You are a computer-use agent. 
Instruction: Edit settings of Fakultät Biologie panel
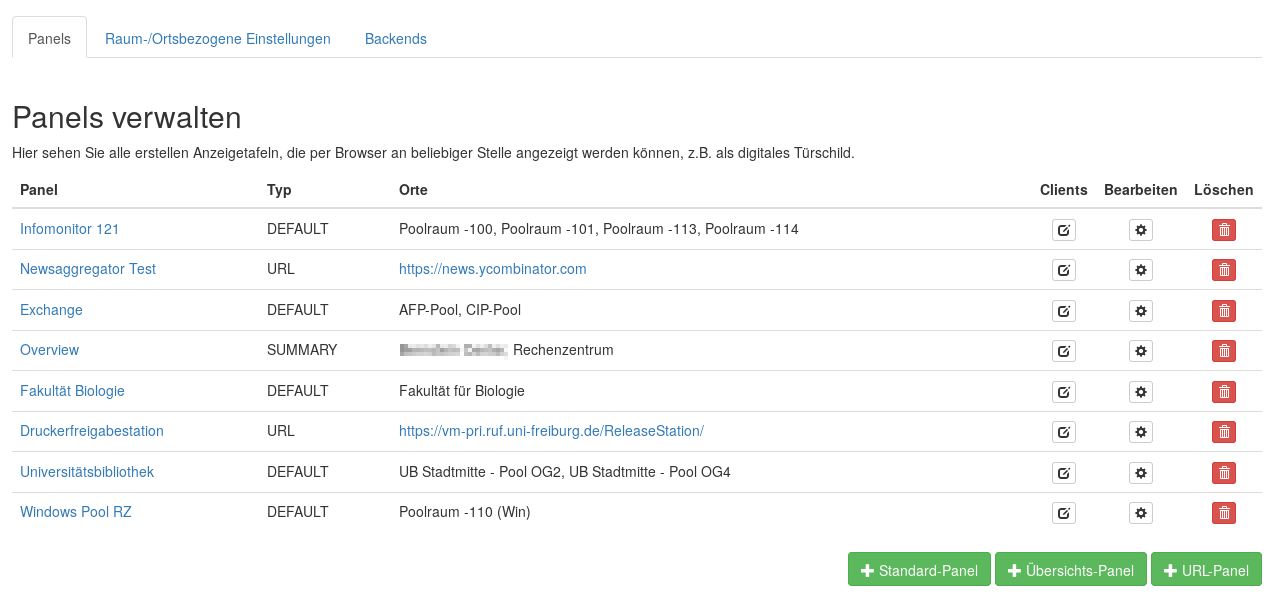(1141, 391)
